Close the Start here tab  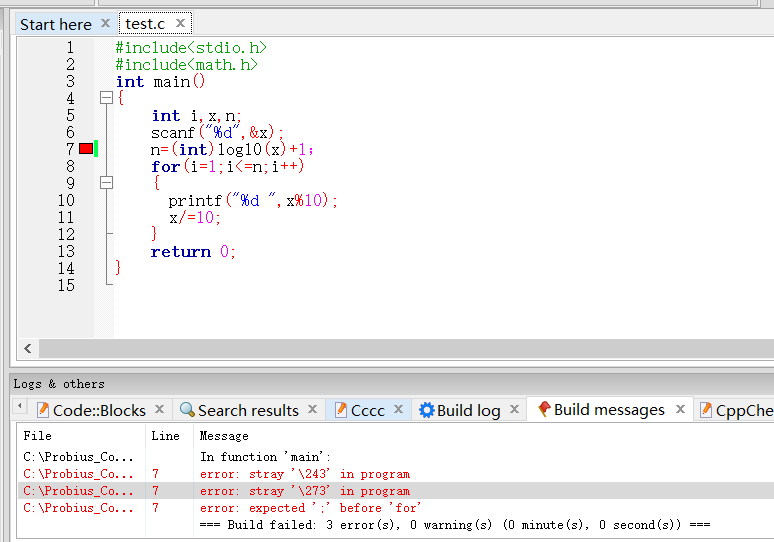(105, 23)
